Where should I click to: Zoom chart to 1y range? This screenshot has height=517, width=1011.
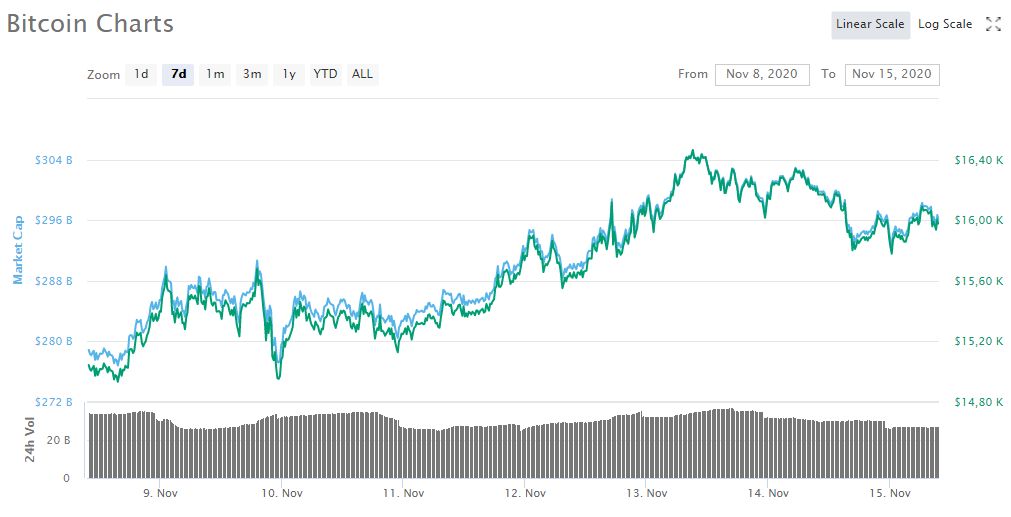289,74
